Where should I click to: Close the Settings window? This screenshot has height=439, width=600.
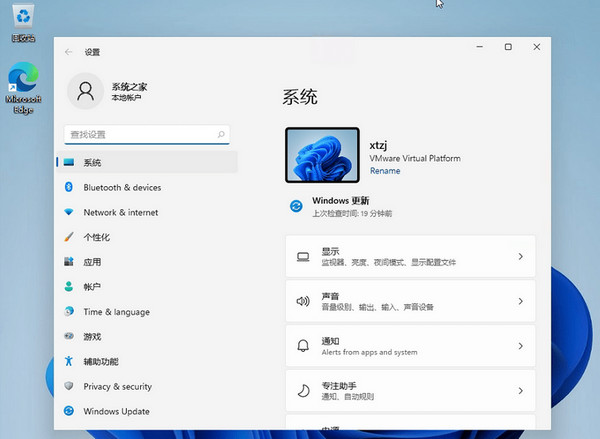[537, 47]
